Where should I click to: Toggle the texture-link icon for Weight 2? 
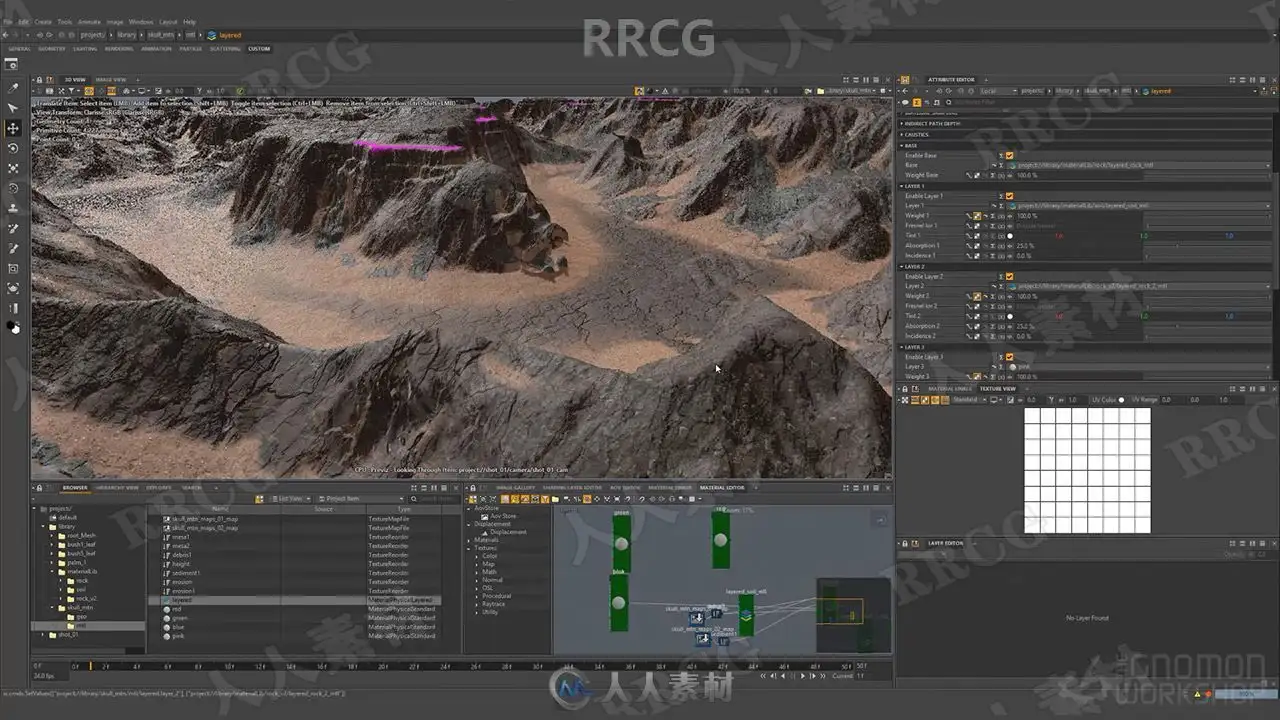click(x=977, y=296)
